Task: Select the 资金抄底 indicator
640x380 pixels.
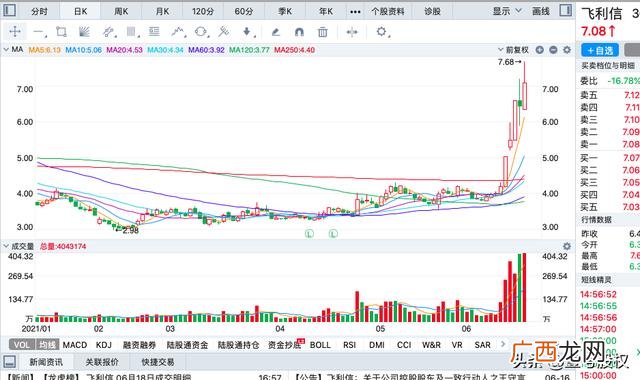Action: click(284, 345)
